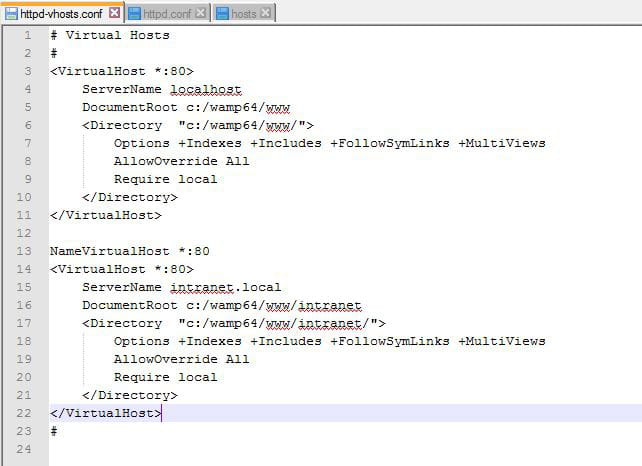Click '<Directory "c:/wamp64/www/">' on line 6

click(198, 125)
